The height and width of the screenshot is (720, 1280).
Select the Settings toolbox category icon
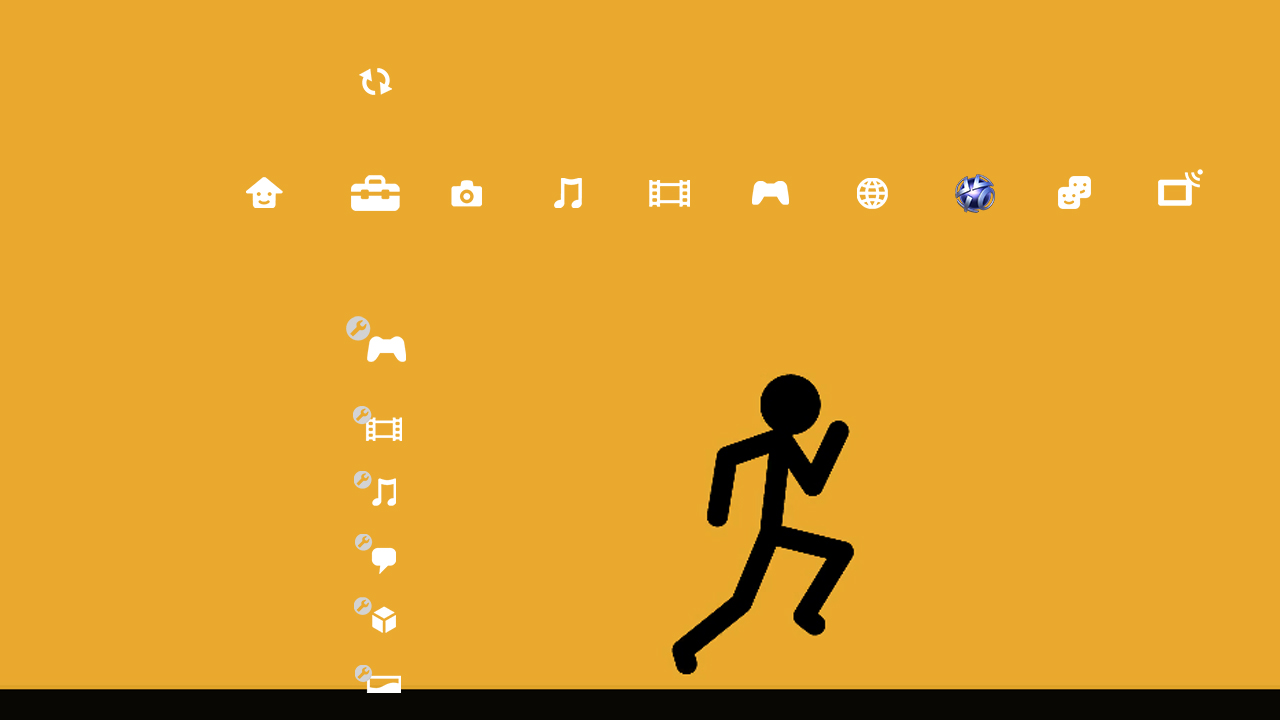pyautogui.click(x=375, y=193)
